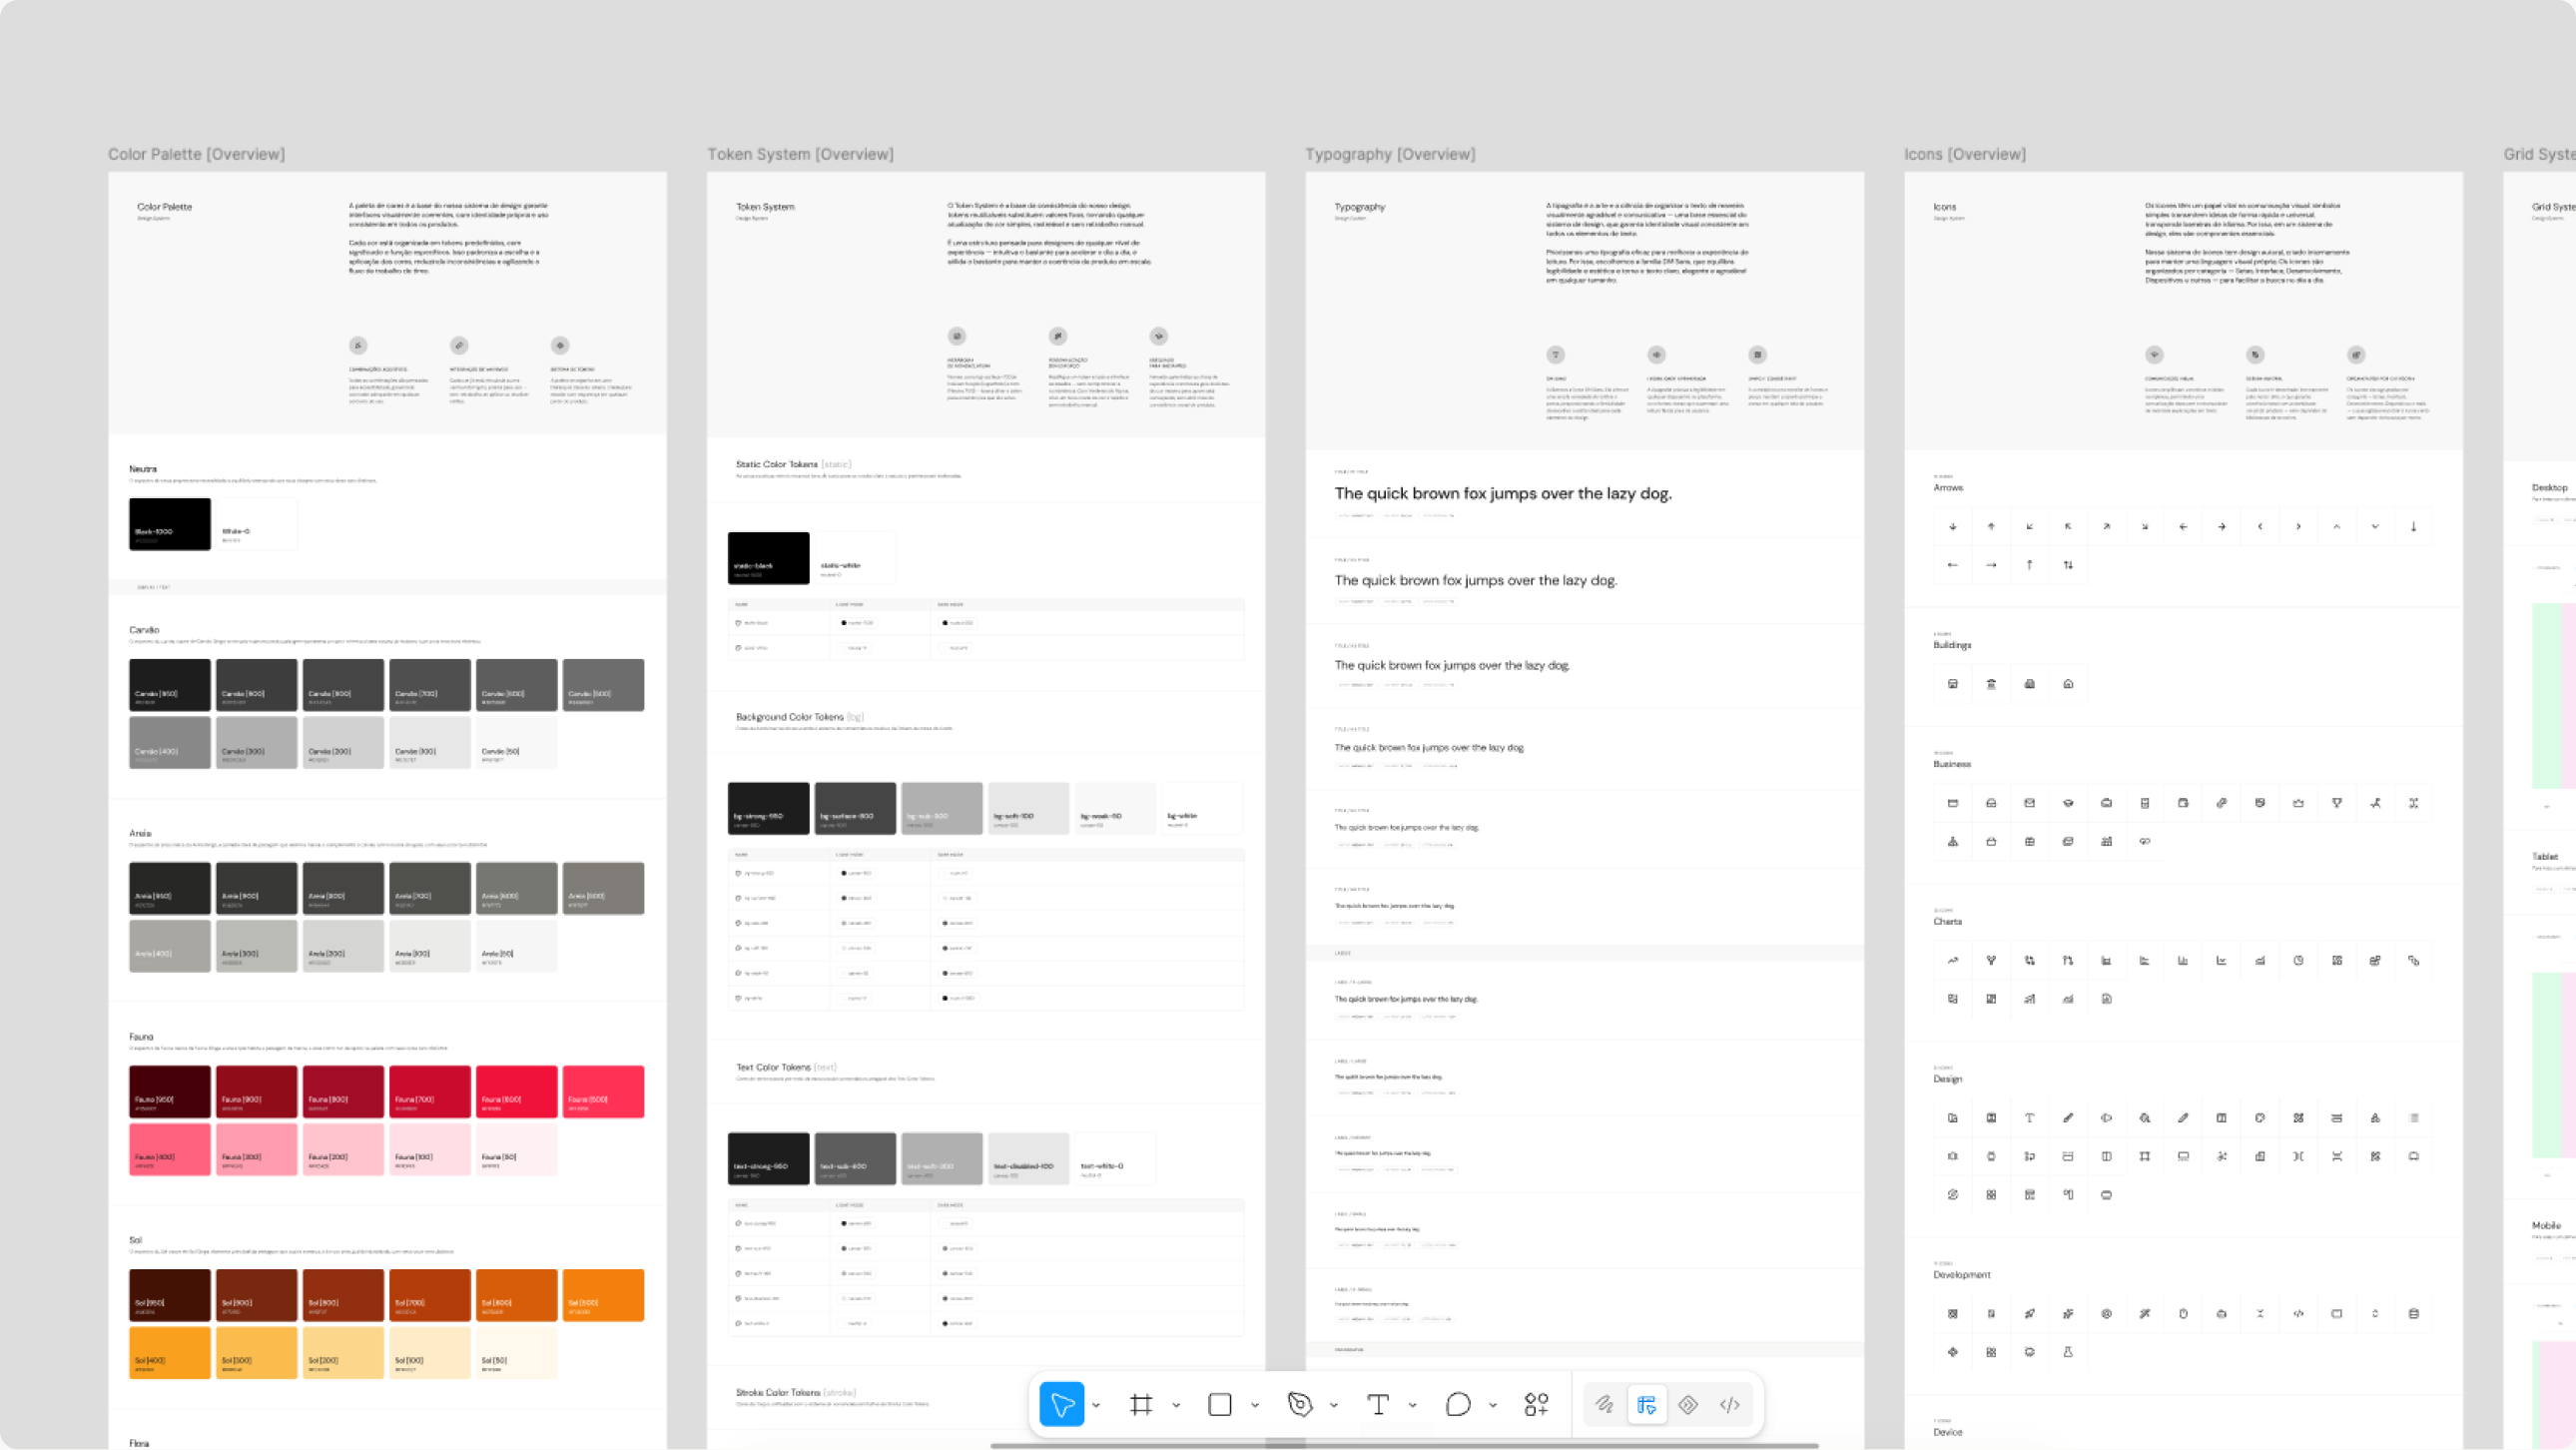Click the largest quick brown fox sample sentence

tap(1502, 493)
